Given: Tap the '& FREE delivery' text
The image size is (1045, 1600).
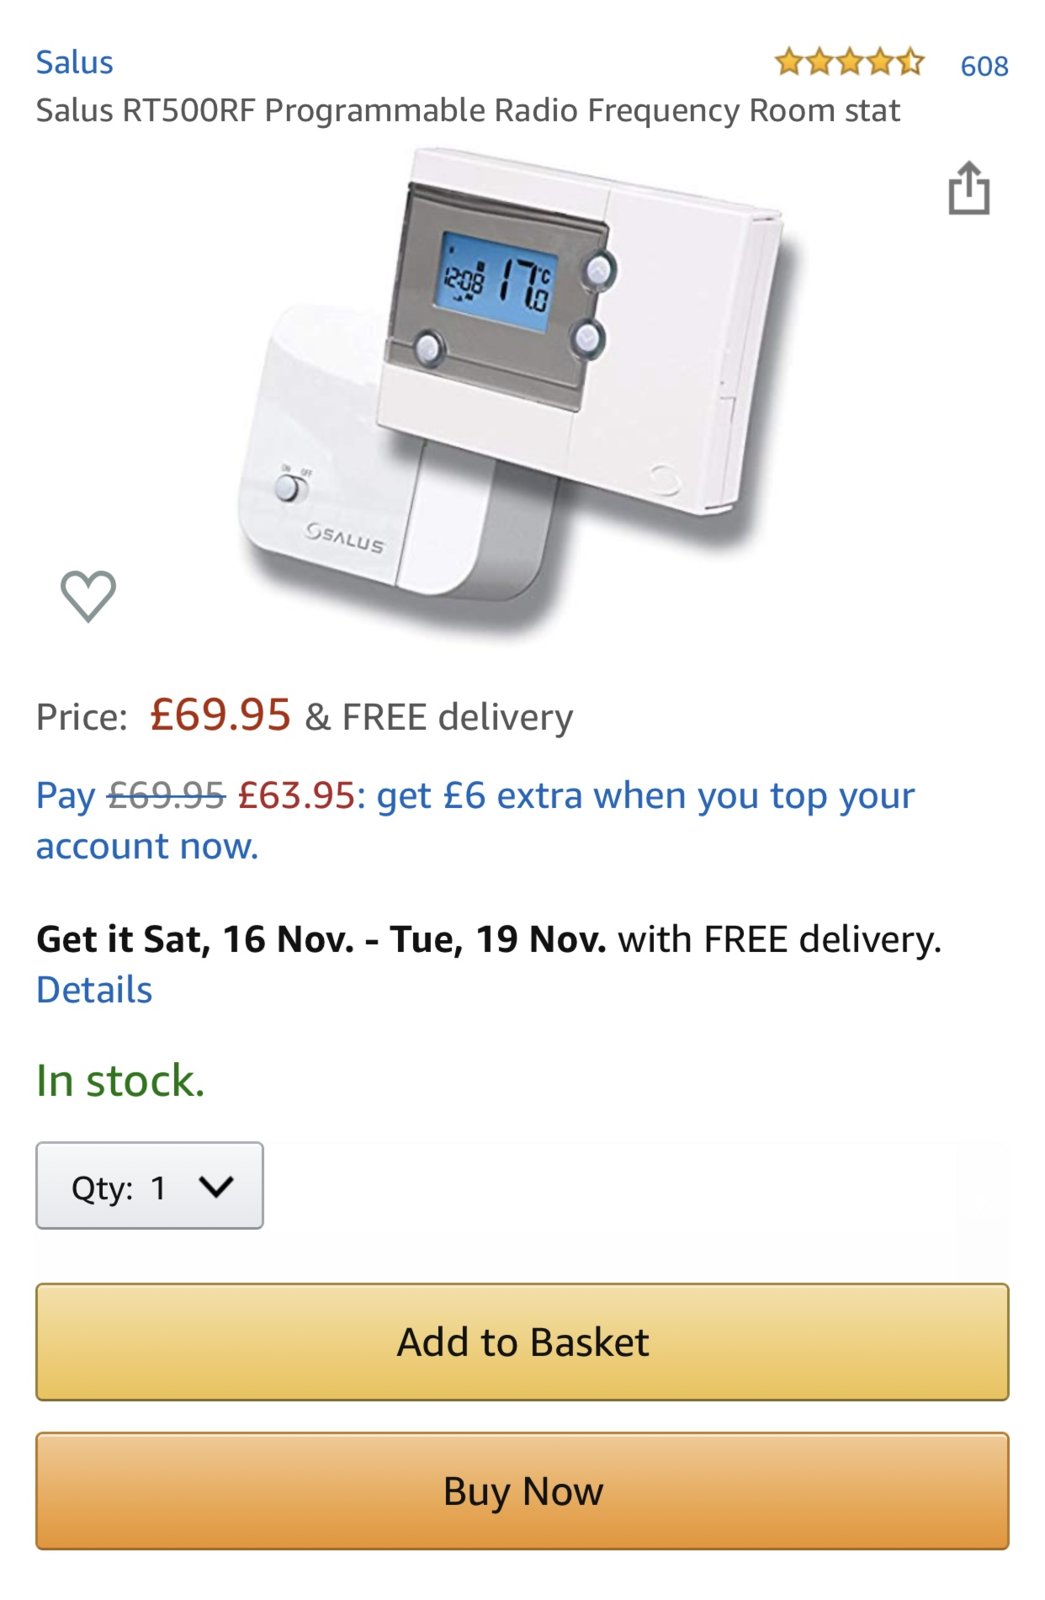Looking at the screenshot, I should 439,717.
